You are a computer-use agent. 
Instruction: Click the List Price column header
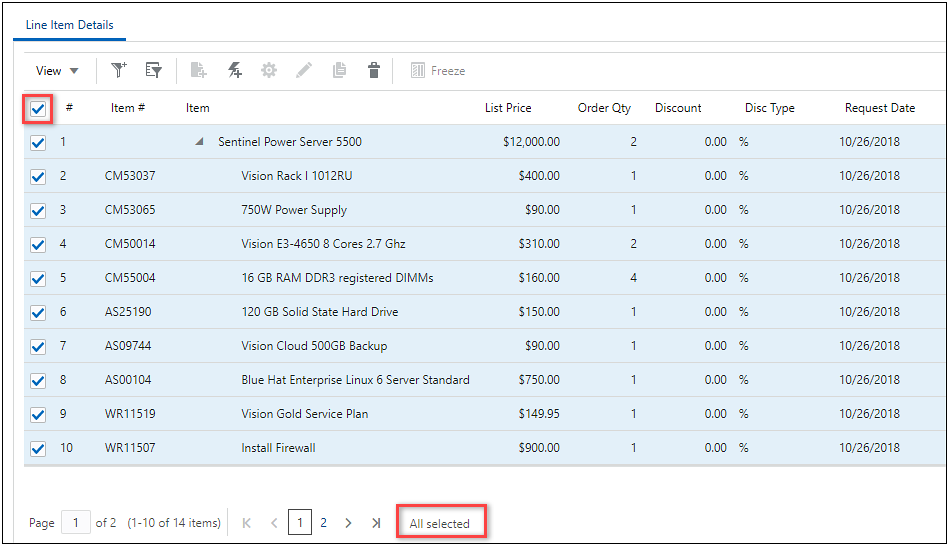508,108
